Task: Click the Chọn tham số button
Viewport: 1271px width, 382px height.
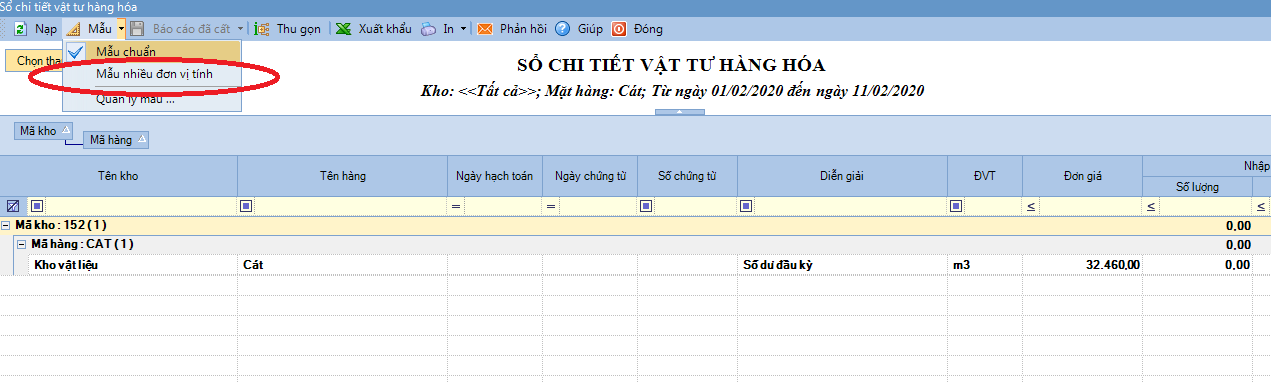Action: click(x=34, y=61)
